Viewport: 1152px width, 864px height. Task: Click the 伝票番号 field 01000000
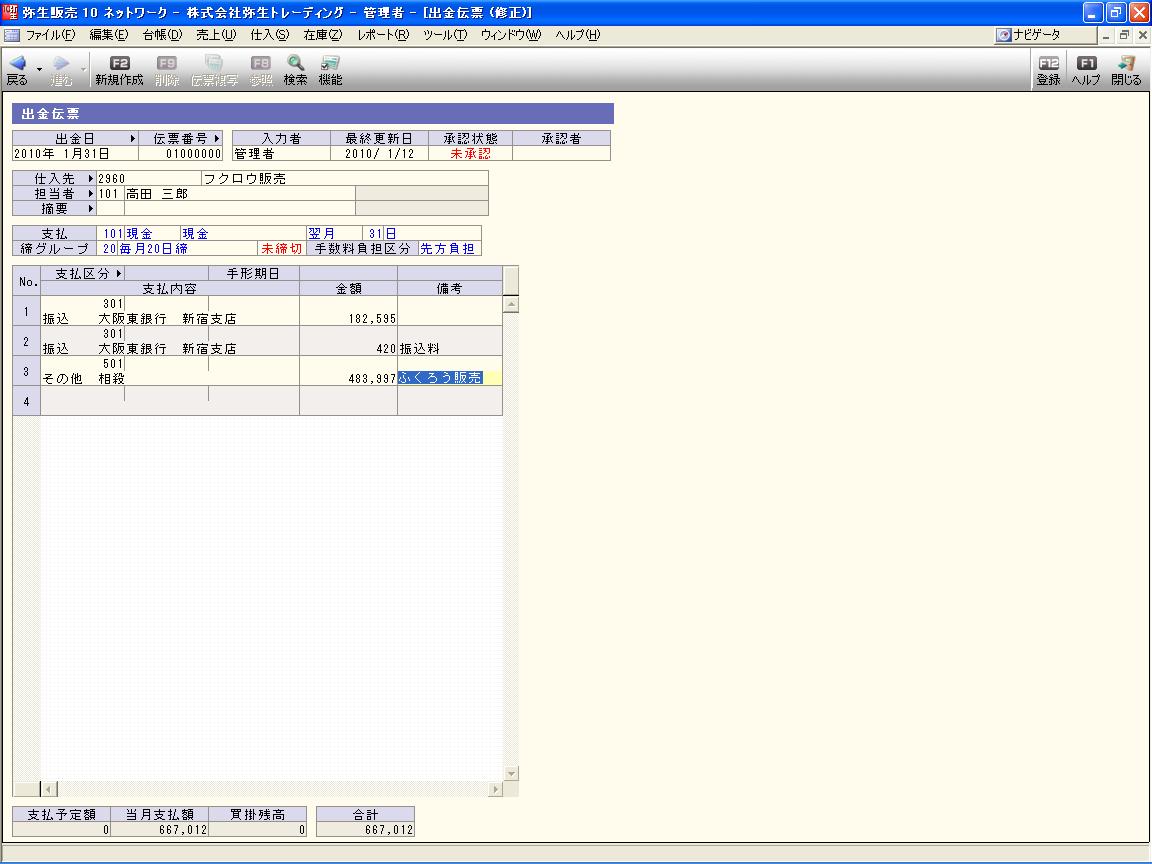click(181, 154)
